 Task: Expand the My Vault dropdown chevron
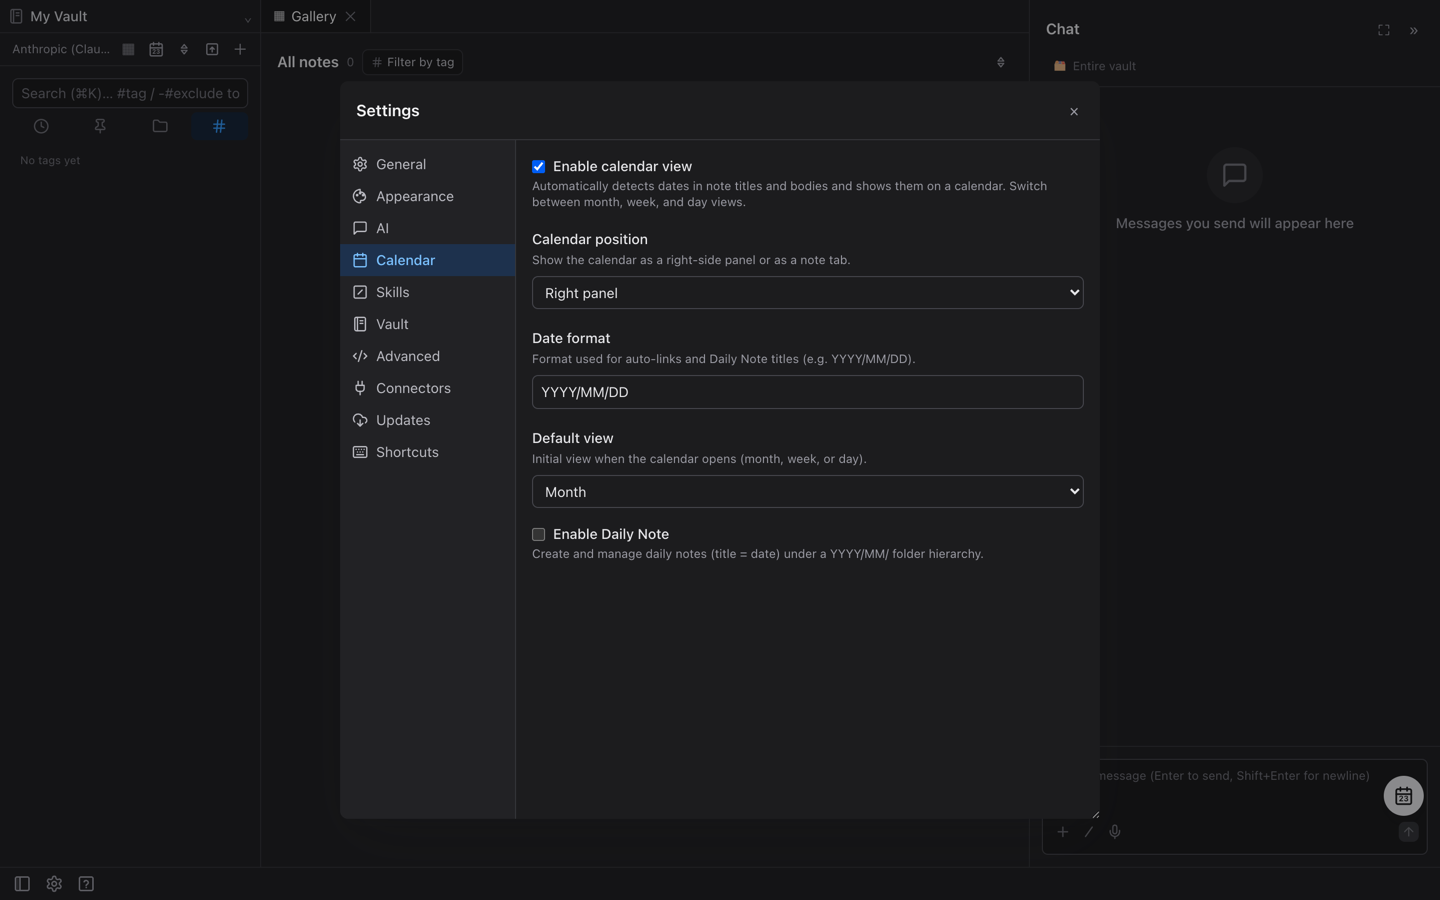point(248,18)
